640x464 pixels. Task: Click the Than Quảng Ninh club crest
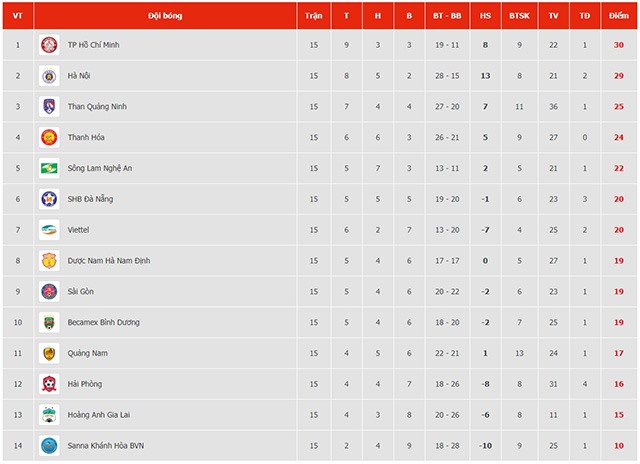49,107
